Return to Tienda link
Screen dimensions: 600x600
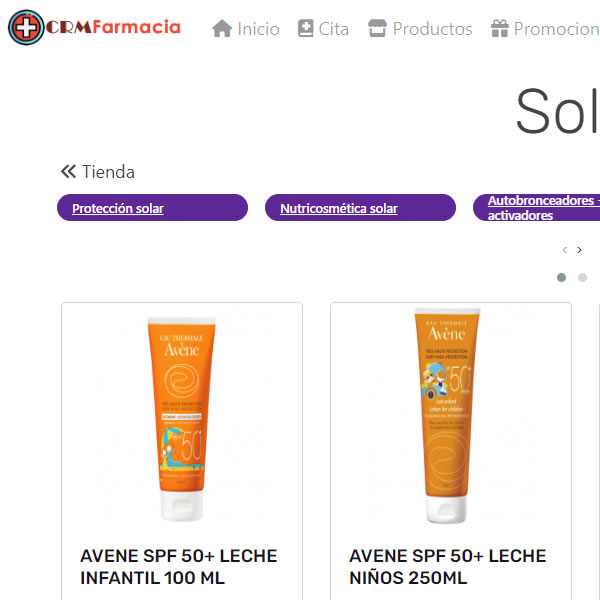108,172
